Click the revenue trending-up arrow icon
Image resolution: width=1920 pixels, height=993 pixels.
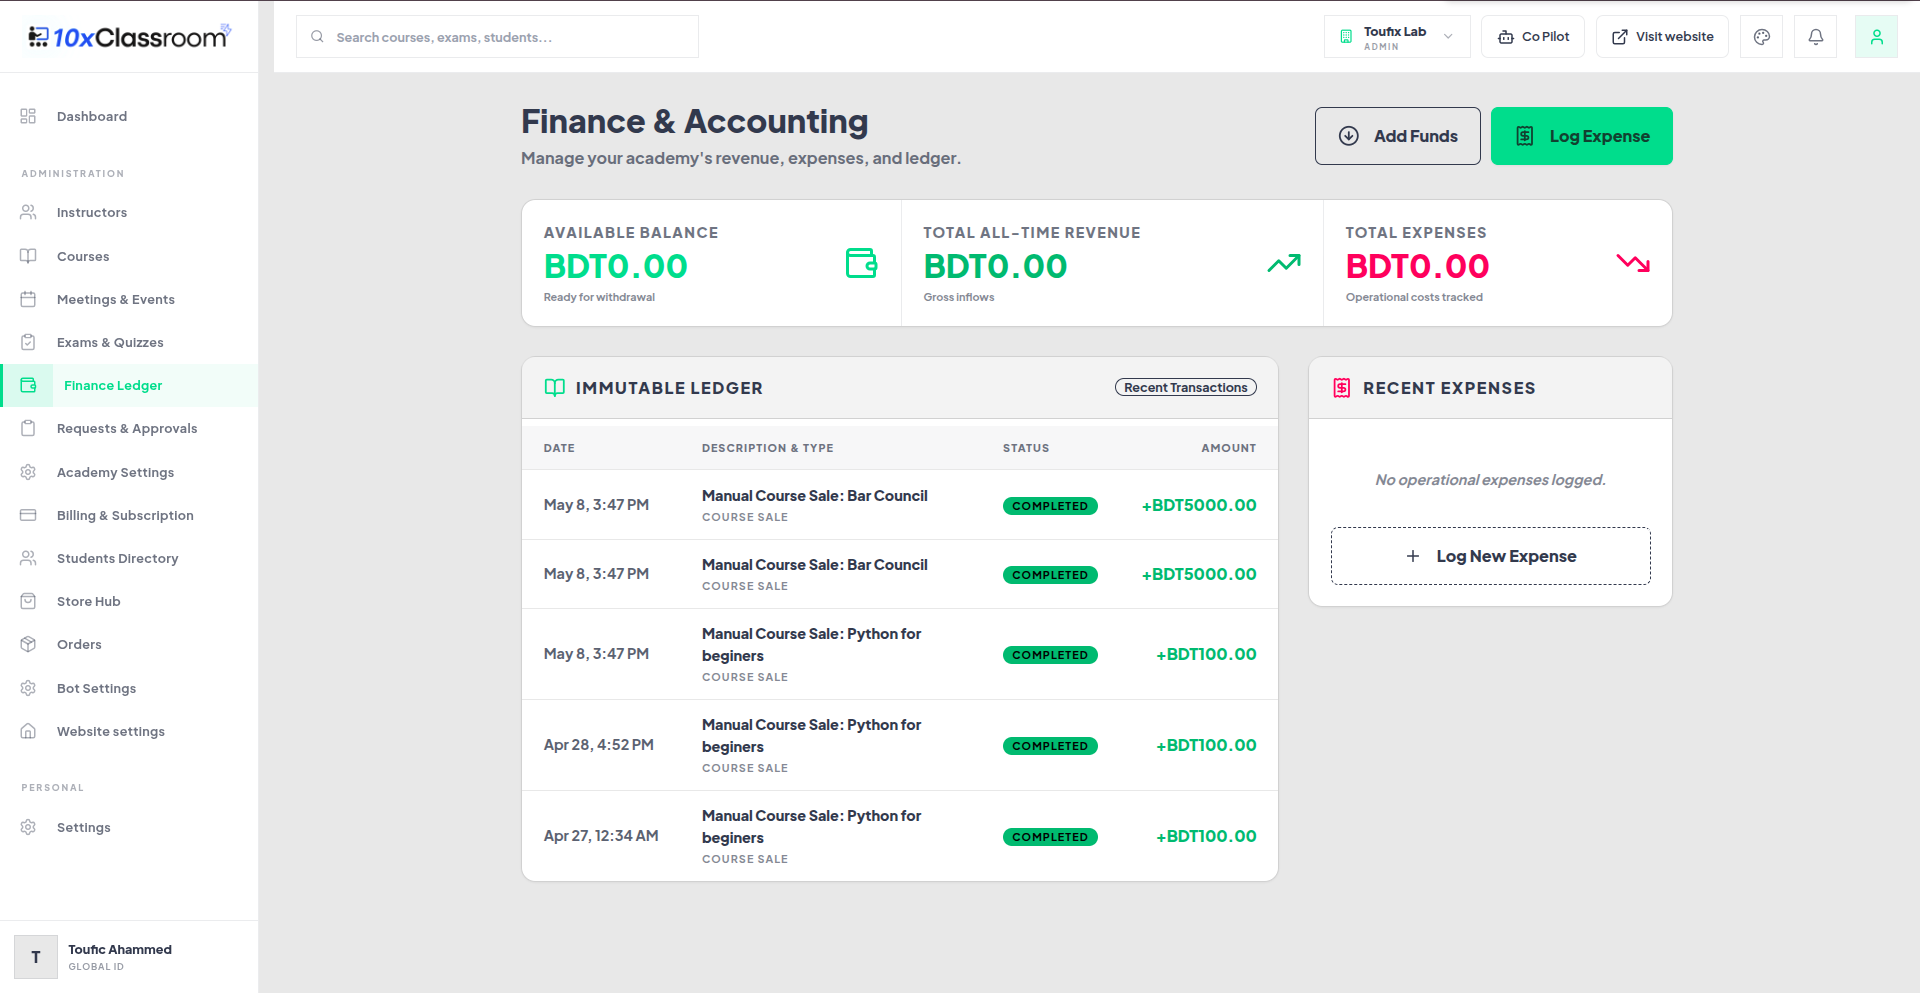1284,263
